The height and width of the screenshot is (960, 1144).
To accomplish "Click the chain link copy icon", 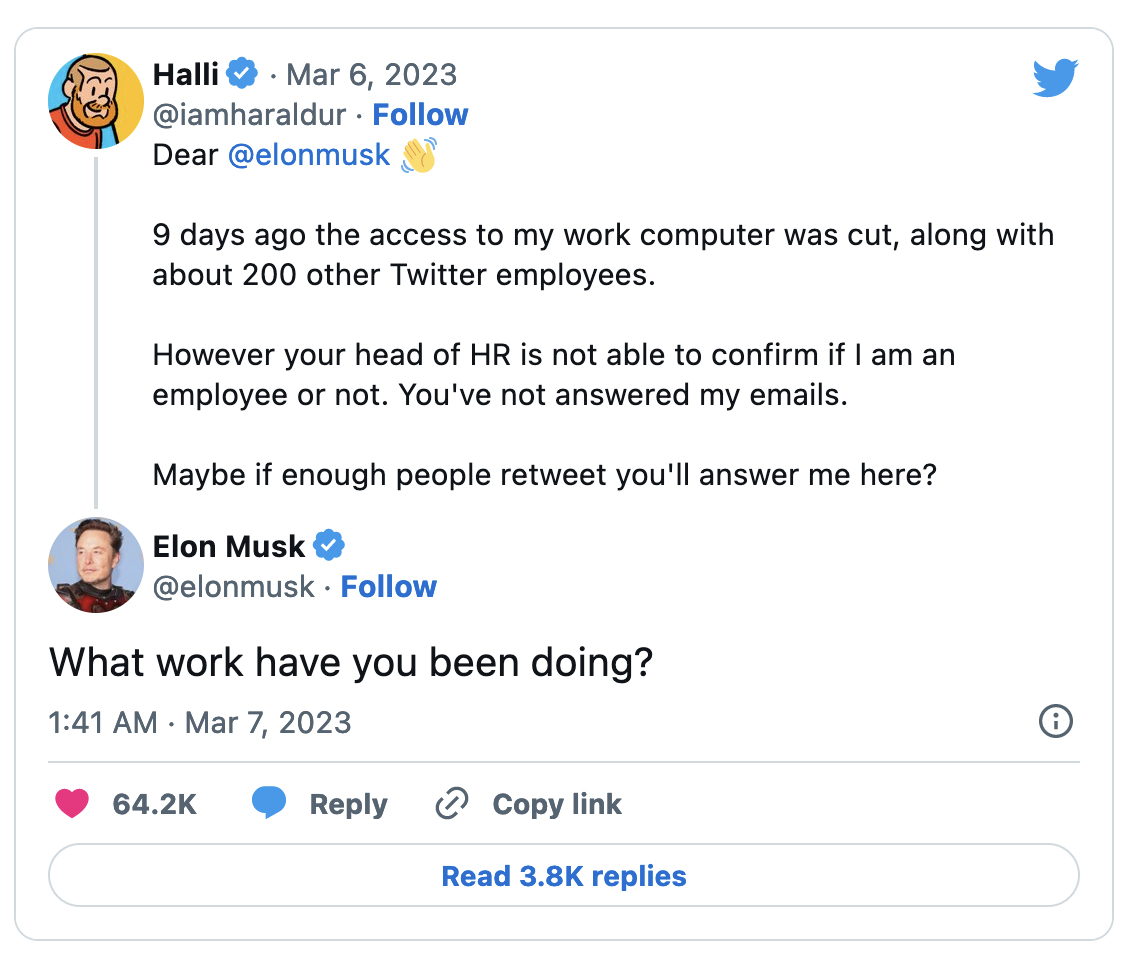I will coord(452,804).
